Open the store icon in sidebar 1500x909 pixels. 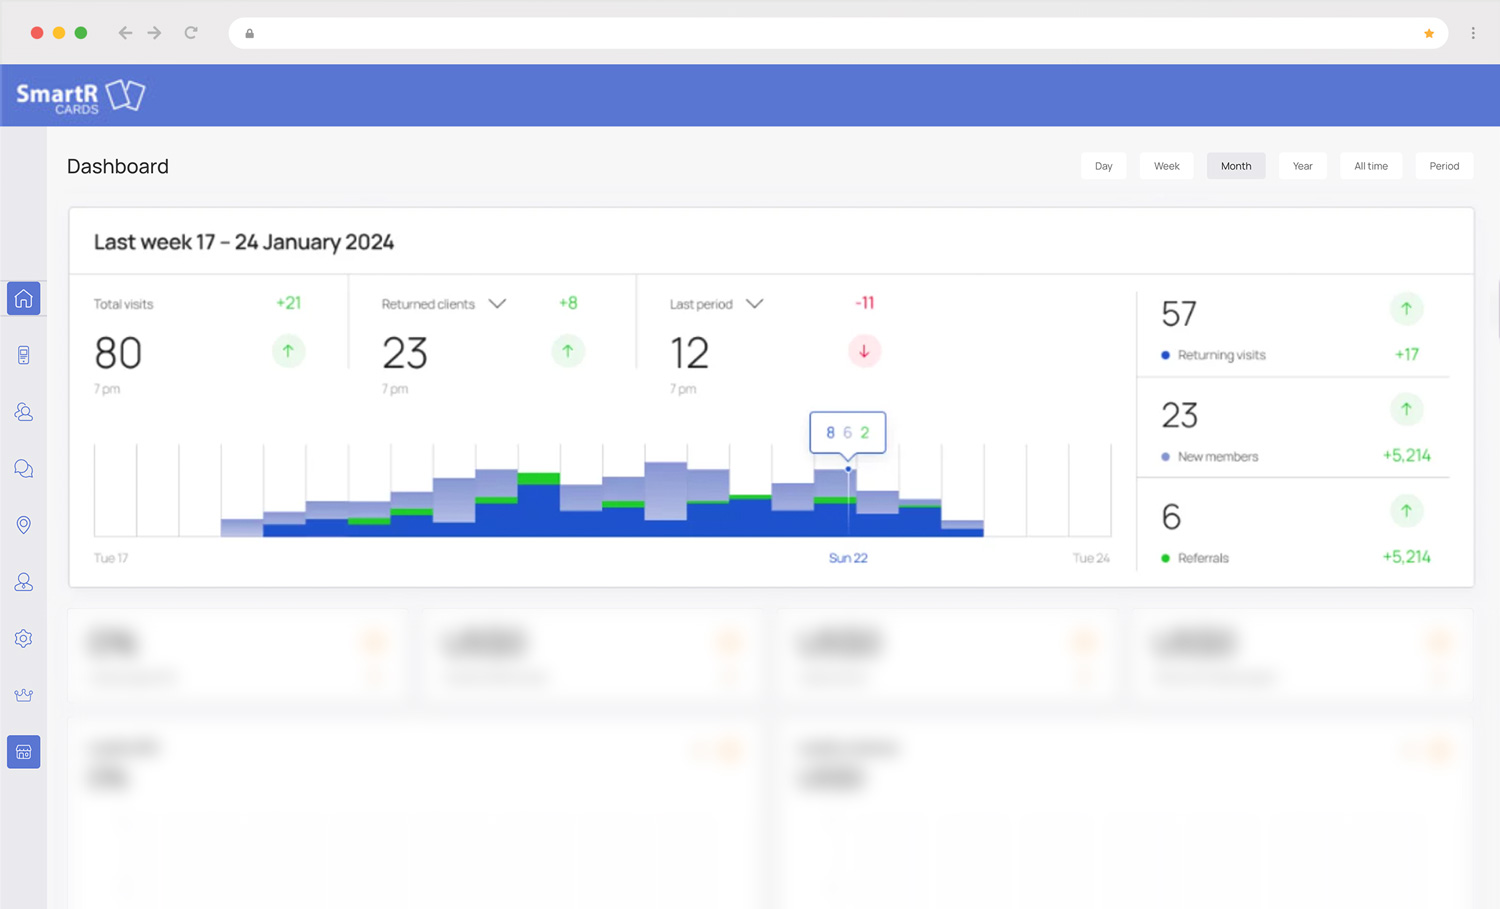pyautogui.click(x=24, y=752)
